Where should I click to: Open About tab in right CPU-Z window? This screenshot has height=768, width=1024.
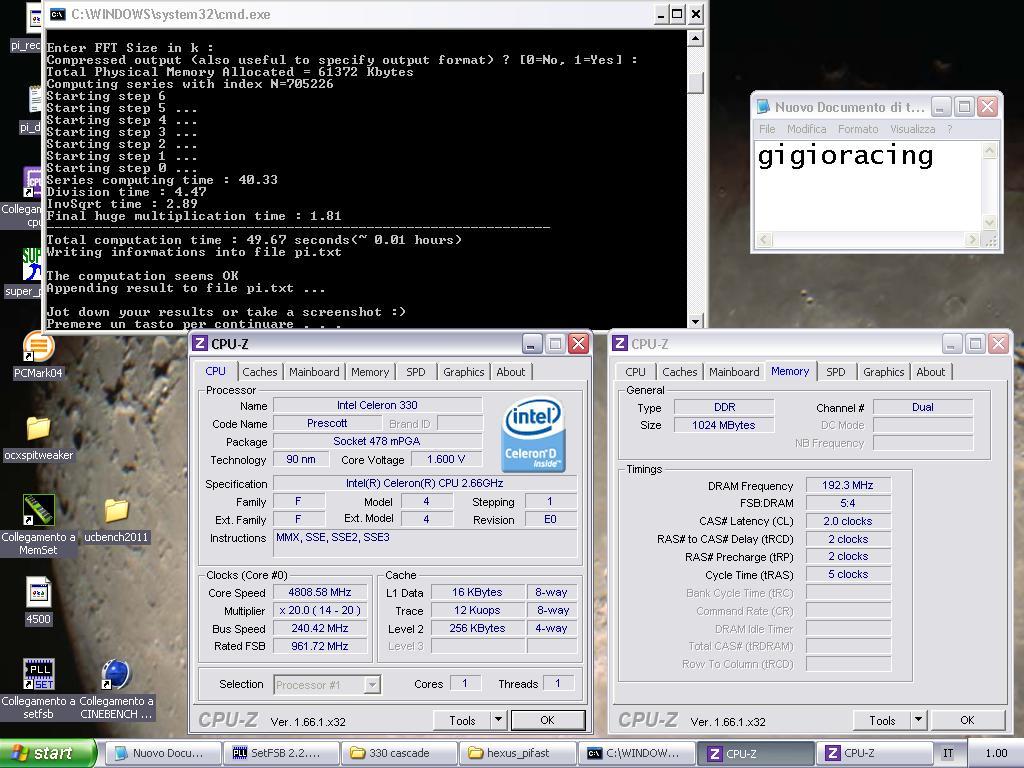(x=931, y=372)
